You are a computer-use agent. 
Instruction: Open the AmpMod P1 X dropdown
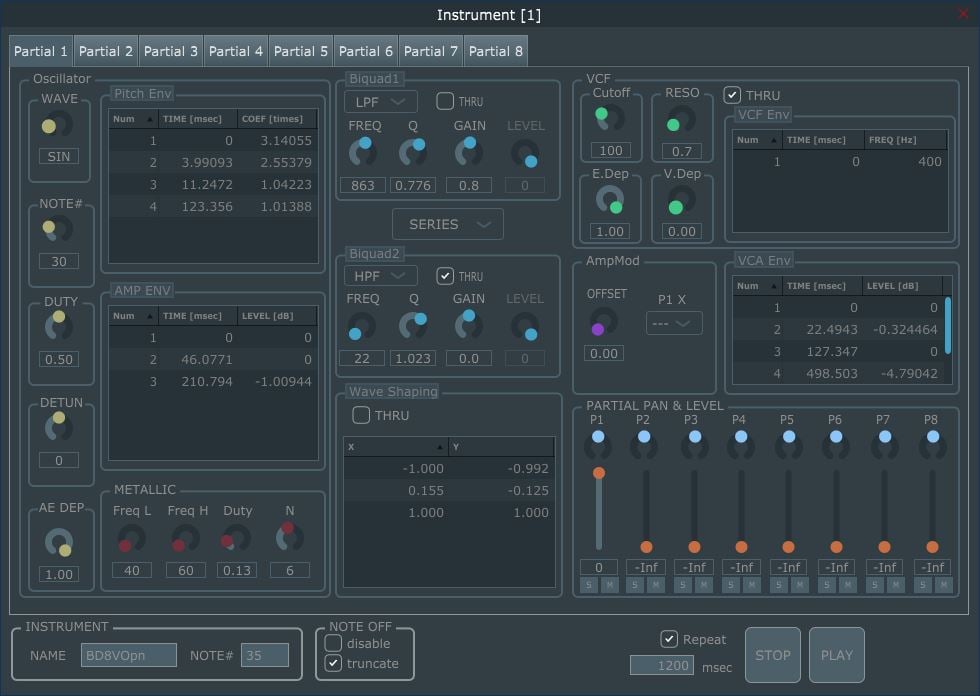(674, 323)
